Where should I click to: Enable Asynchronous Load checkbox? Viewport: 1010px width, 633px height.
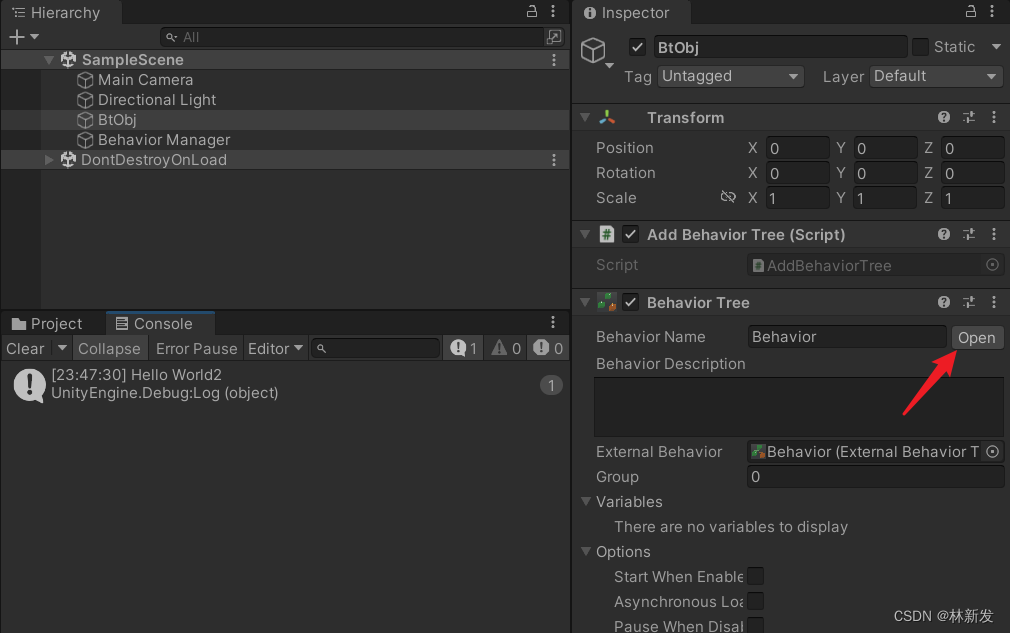(756, 601)
